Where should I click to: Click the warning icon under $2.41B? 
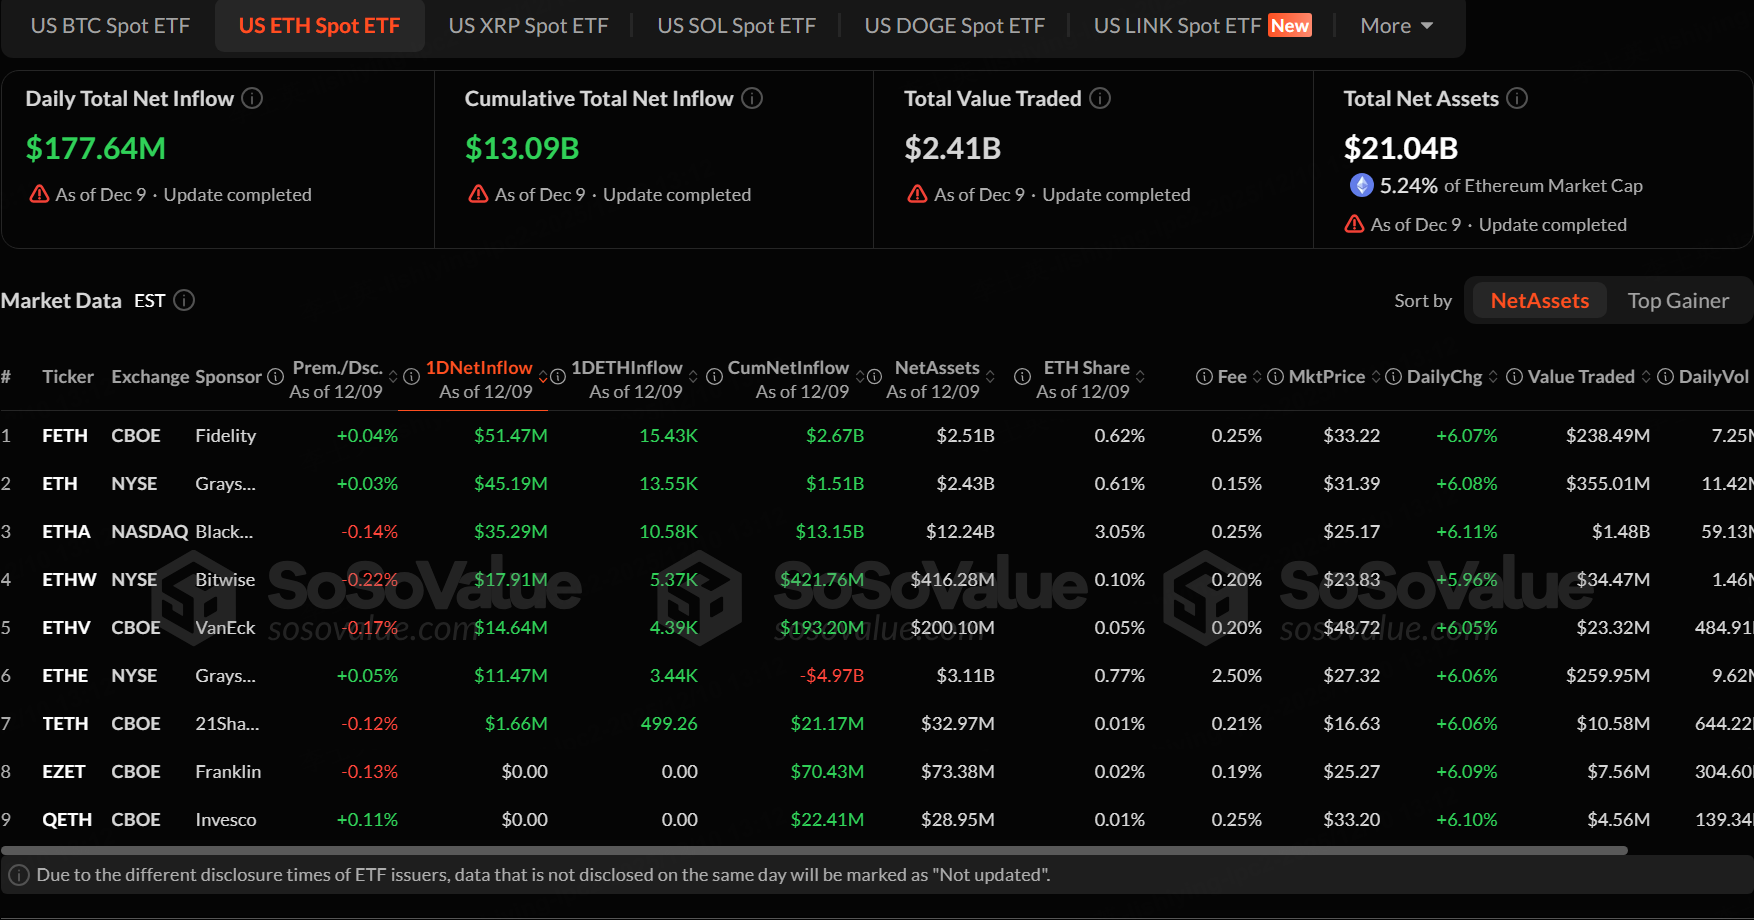click(x=917, y=194)
